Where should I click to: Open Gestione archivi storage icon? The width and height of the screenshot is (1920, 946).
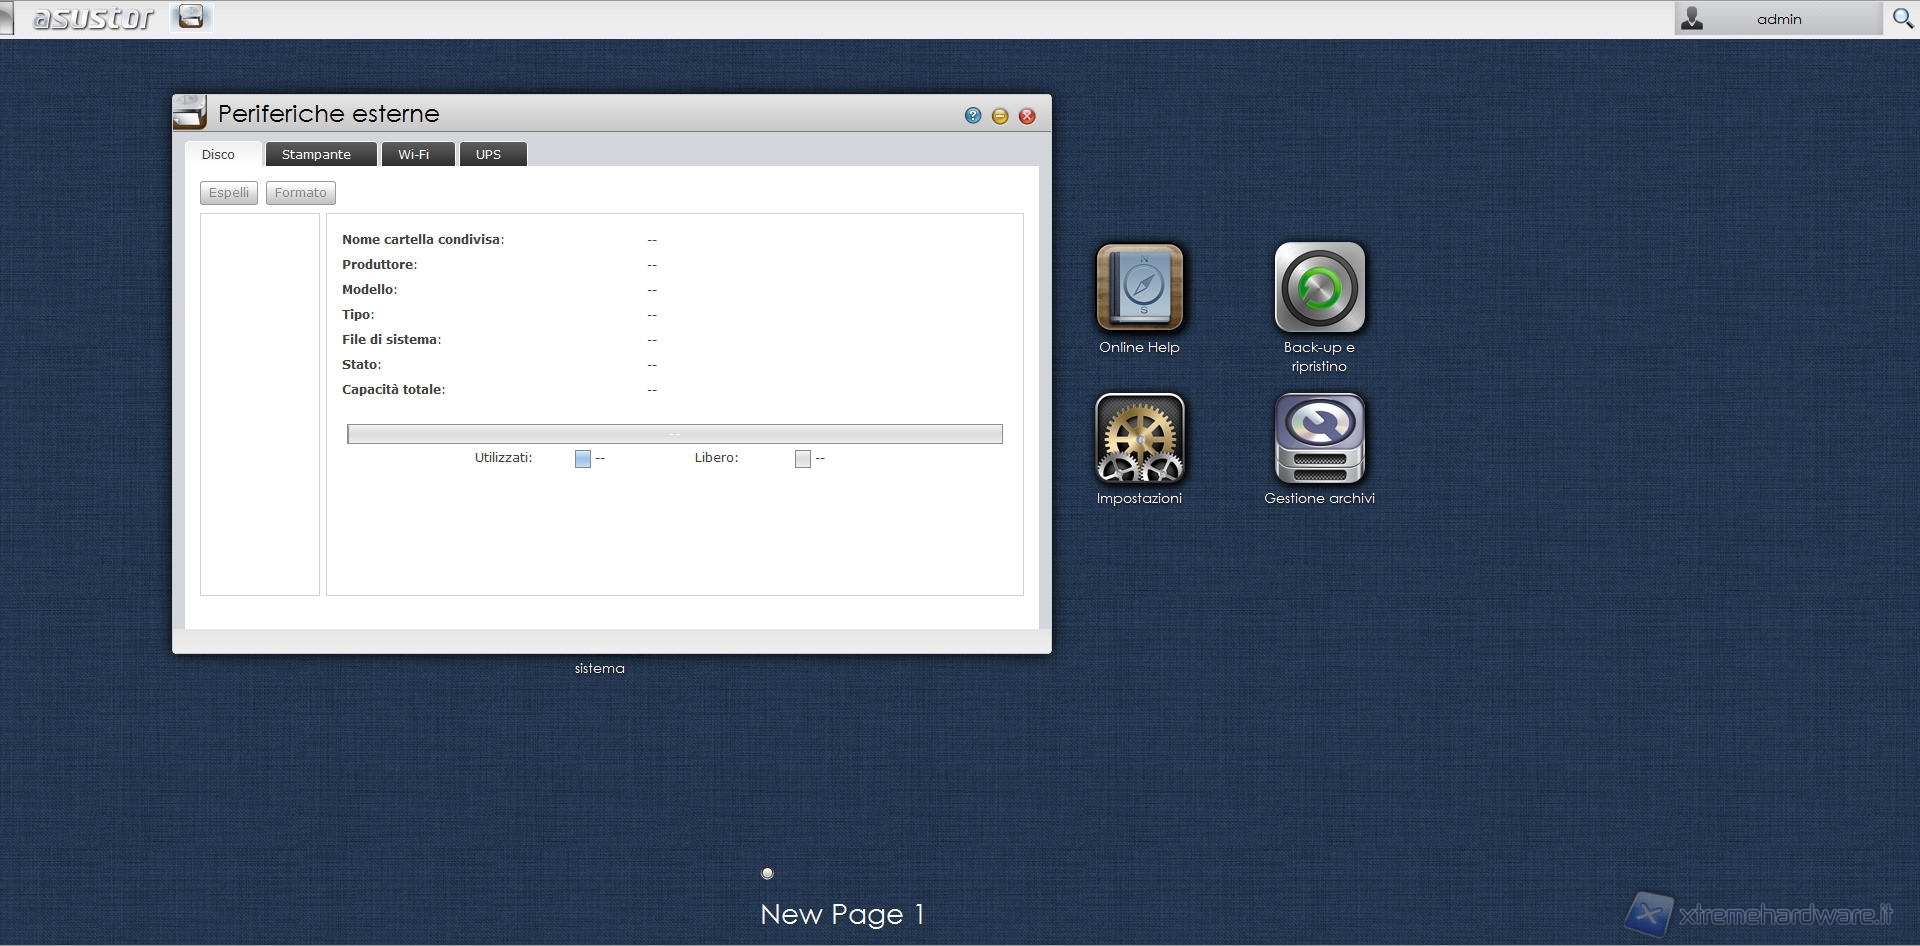click(1319, 439)
